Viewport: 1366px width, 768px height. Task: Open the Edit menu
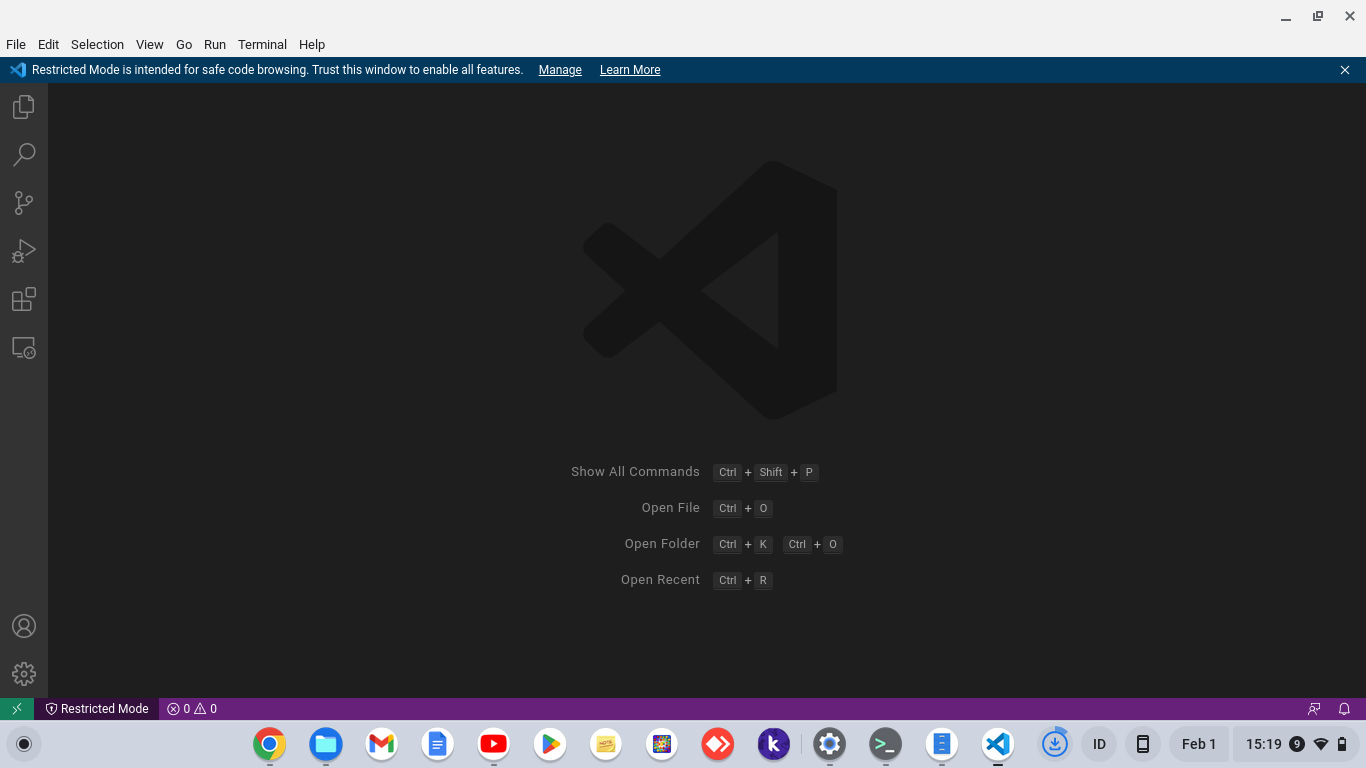pos(48,45)
